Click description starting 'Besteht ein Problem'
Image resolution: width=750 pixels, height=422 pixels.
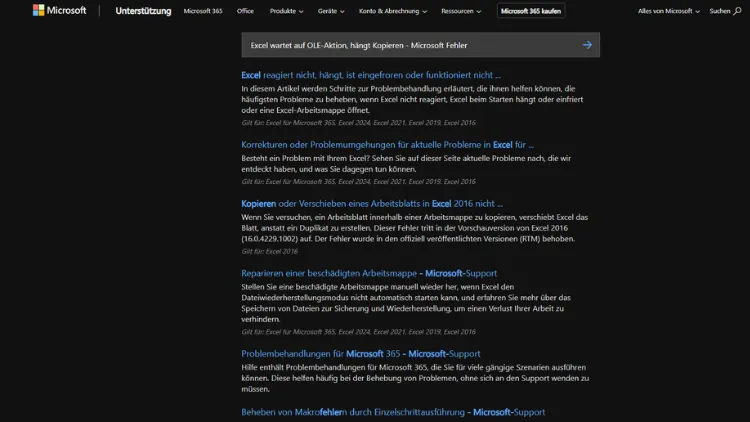(x=406, y=164)
